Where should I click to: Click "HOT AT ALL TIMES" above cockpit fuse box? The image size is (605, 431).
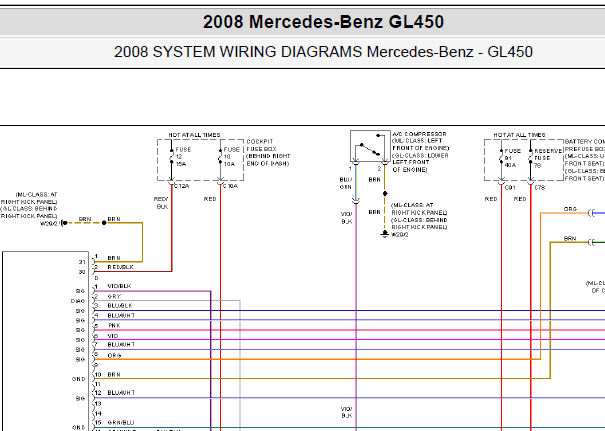point(194,135)
